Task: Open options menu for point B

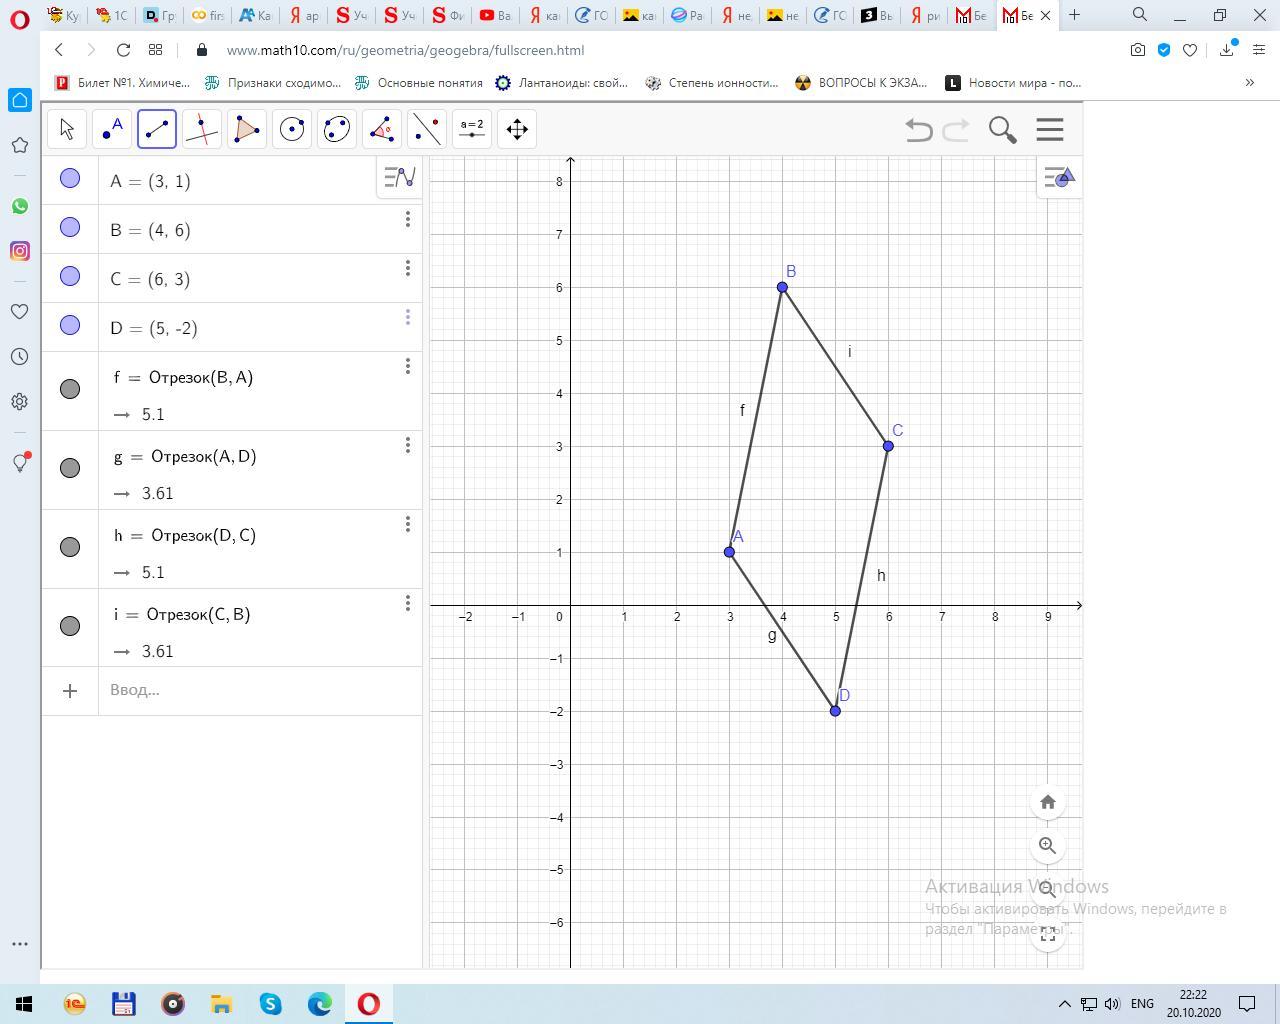Action: 408,219
